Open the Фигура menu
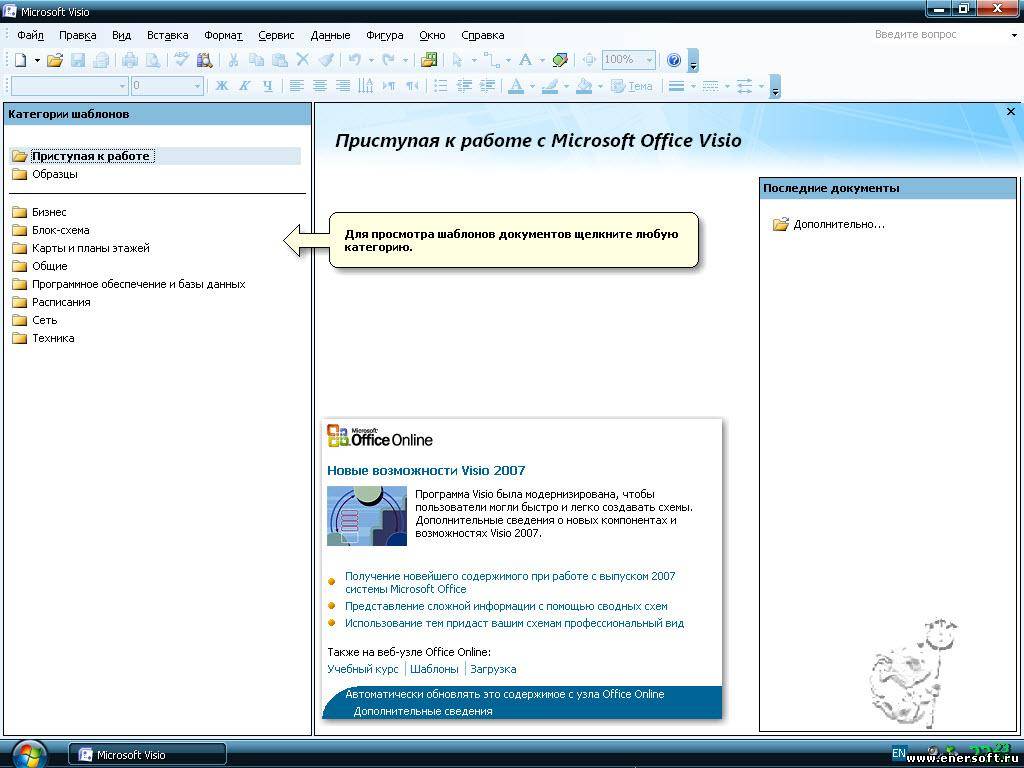 pos(385,35)
